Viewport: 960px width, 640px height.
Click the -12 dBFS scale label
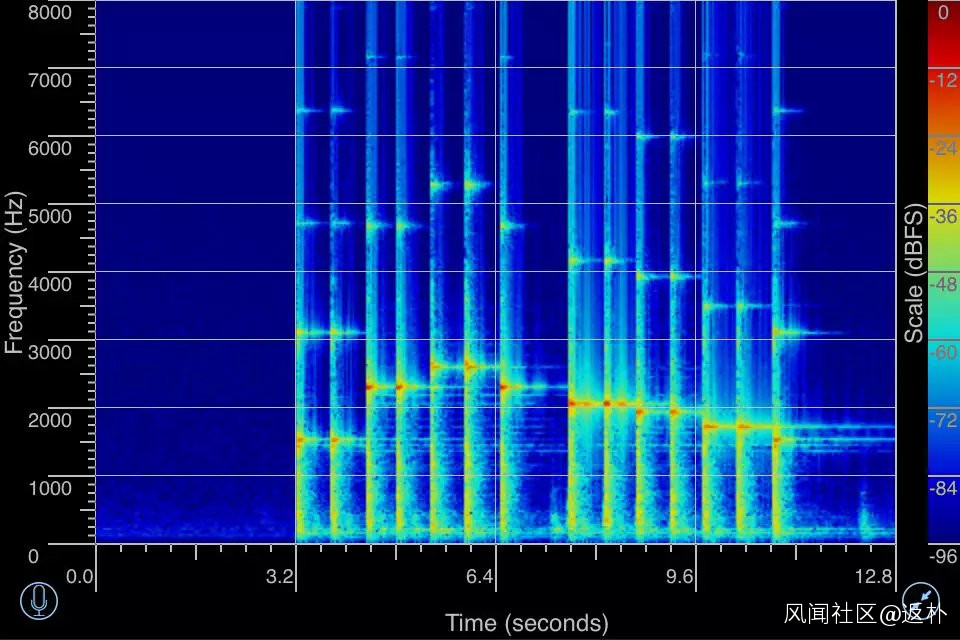[x=943, y=80]
